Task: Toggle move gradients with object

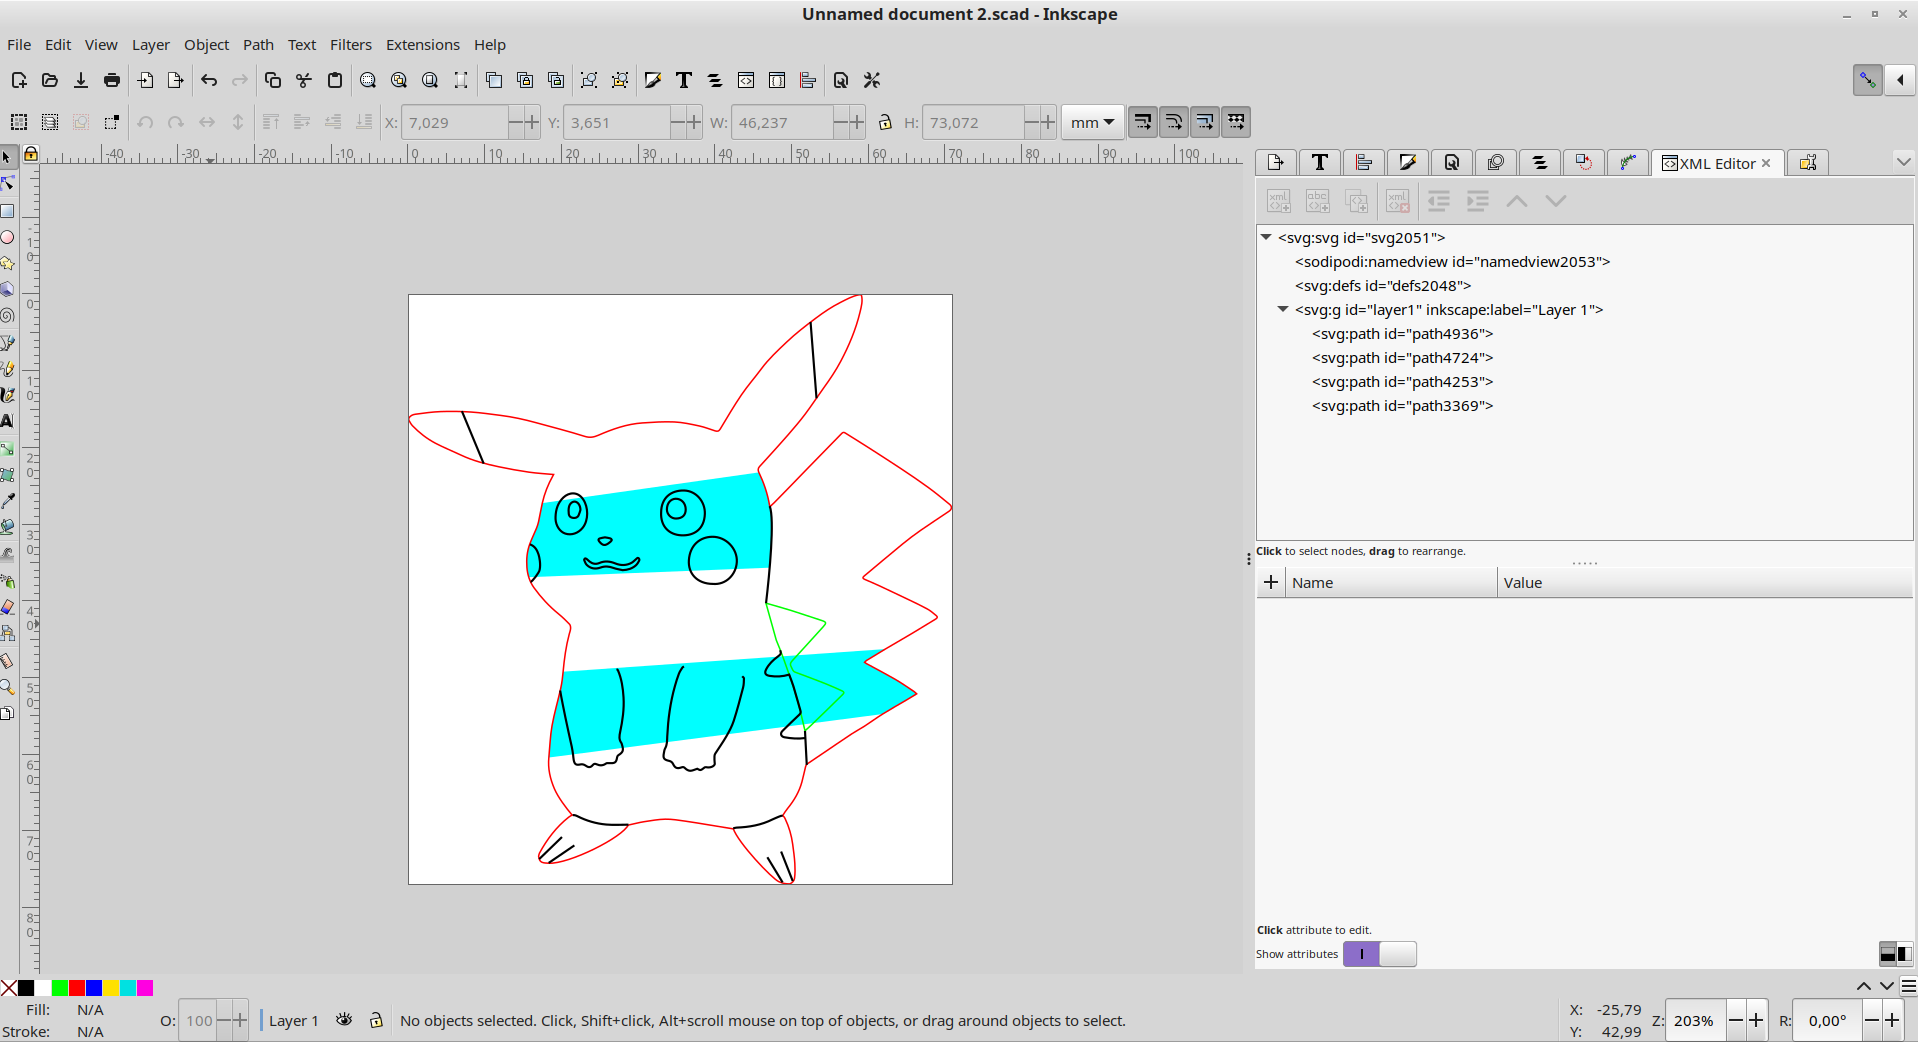Action: (x=1205, y=122)
